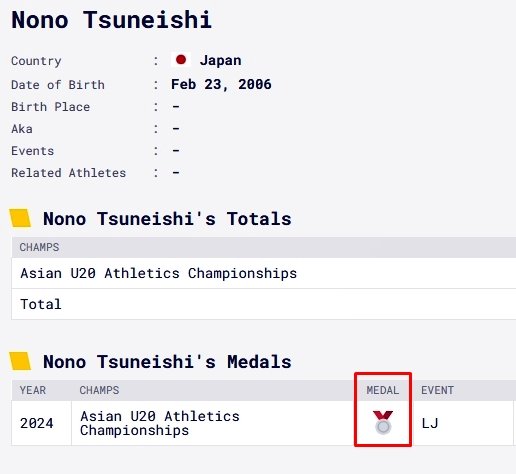The image size is (516, 474).
Task: Click the Feb 23, 2006 birth date
Action: pos(221,84)
